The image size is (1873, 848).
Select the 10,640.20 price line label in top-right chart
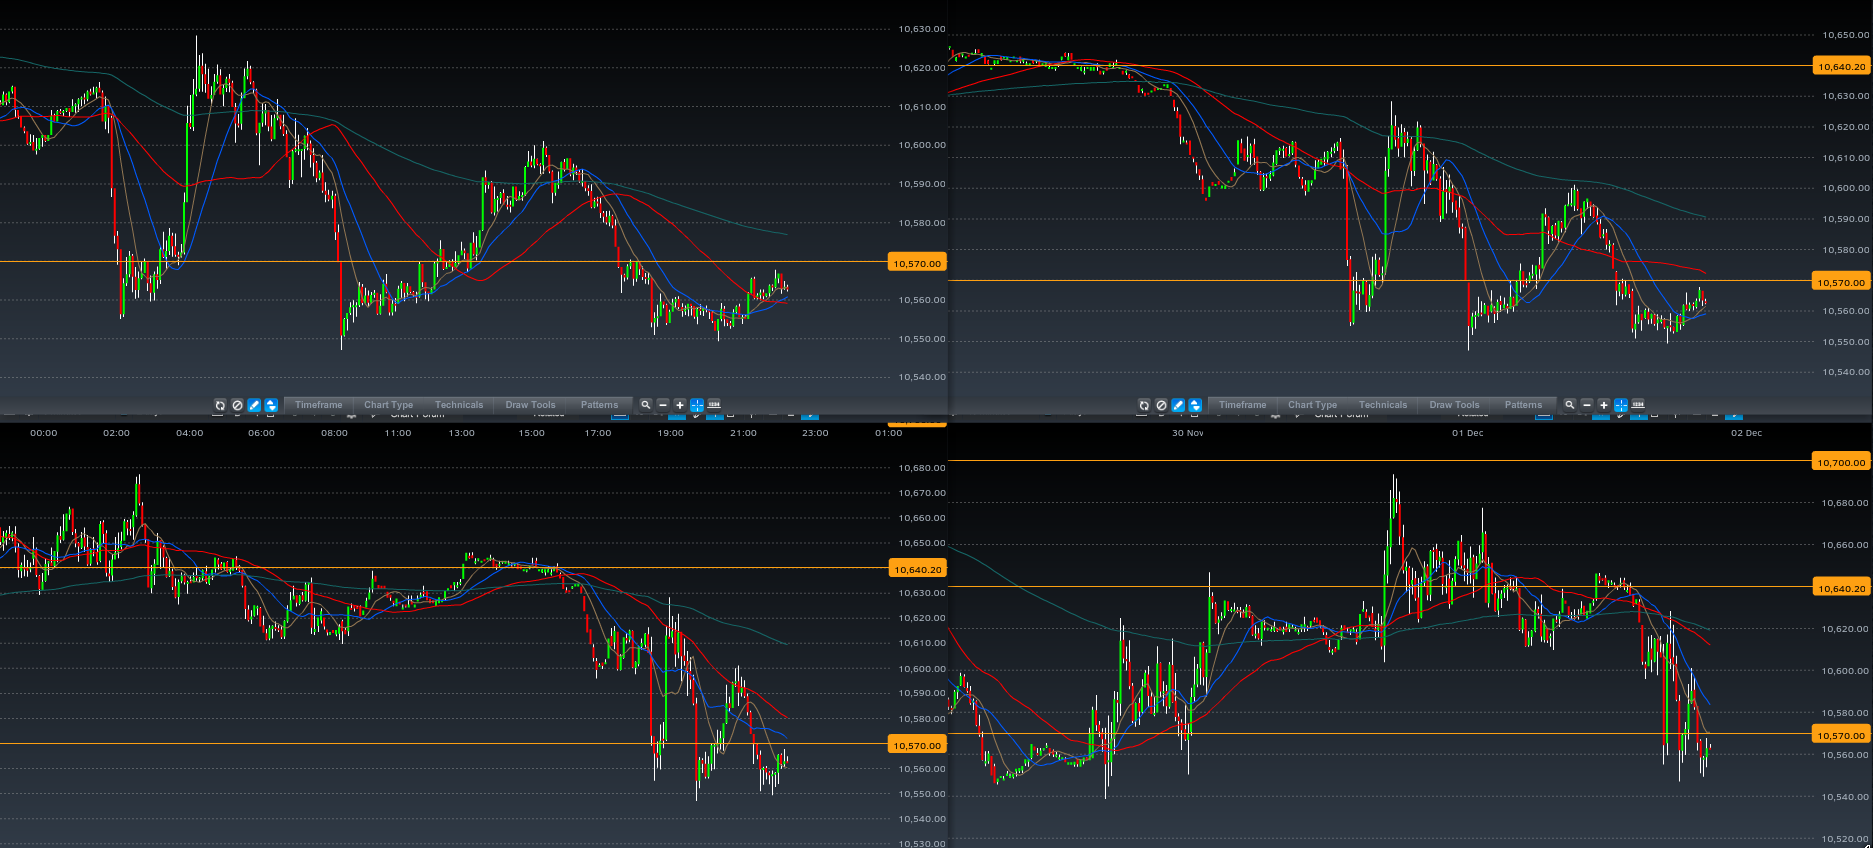pos(1841,67)
